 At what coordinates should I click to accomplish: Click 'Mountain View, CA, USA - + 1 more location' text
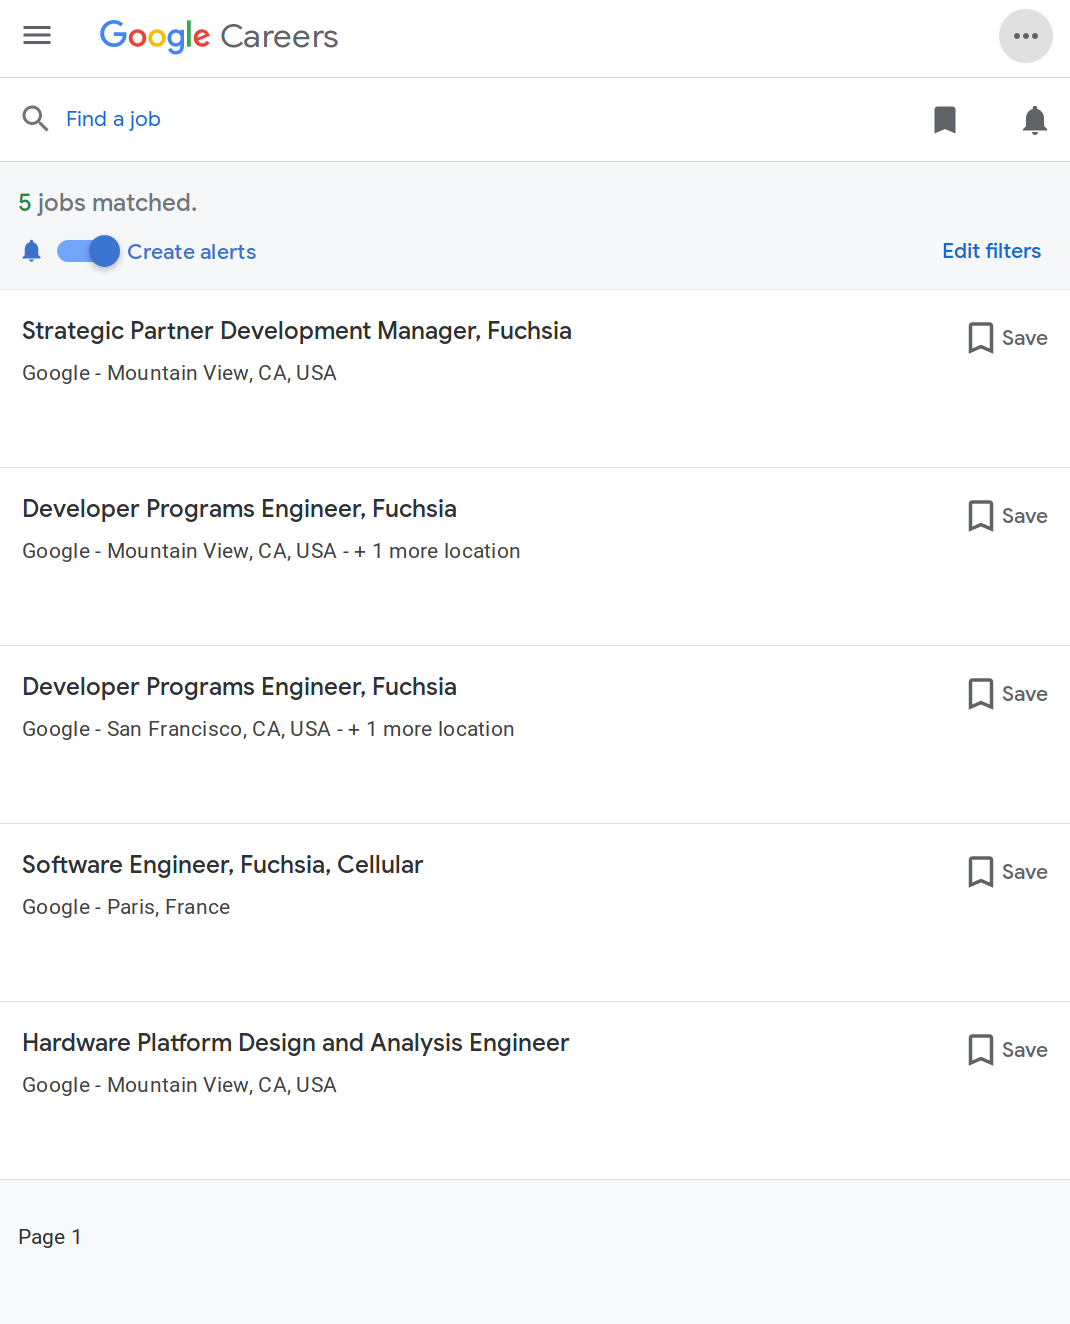[x=314, y=551]
